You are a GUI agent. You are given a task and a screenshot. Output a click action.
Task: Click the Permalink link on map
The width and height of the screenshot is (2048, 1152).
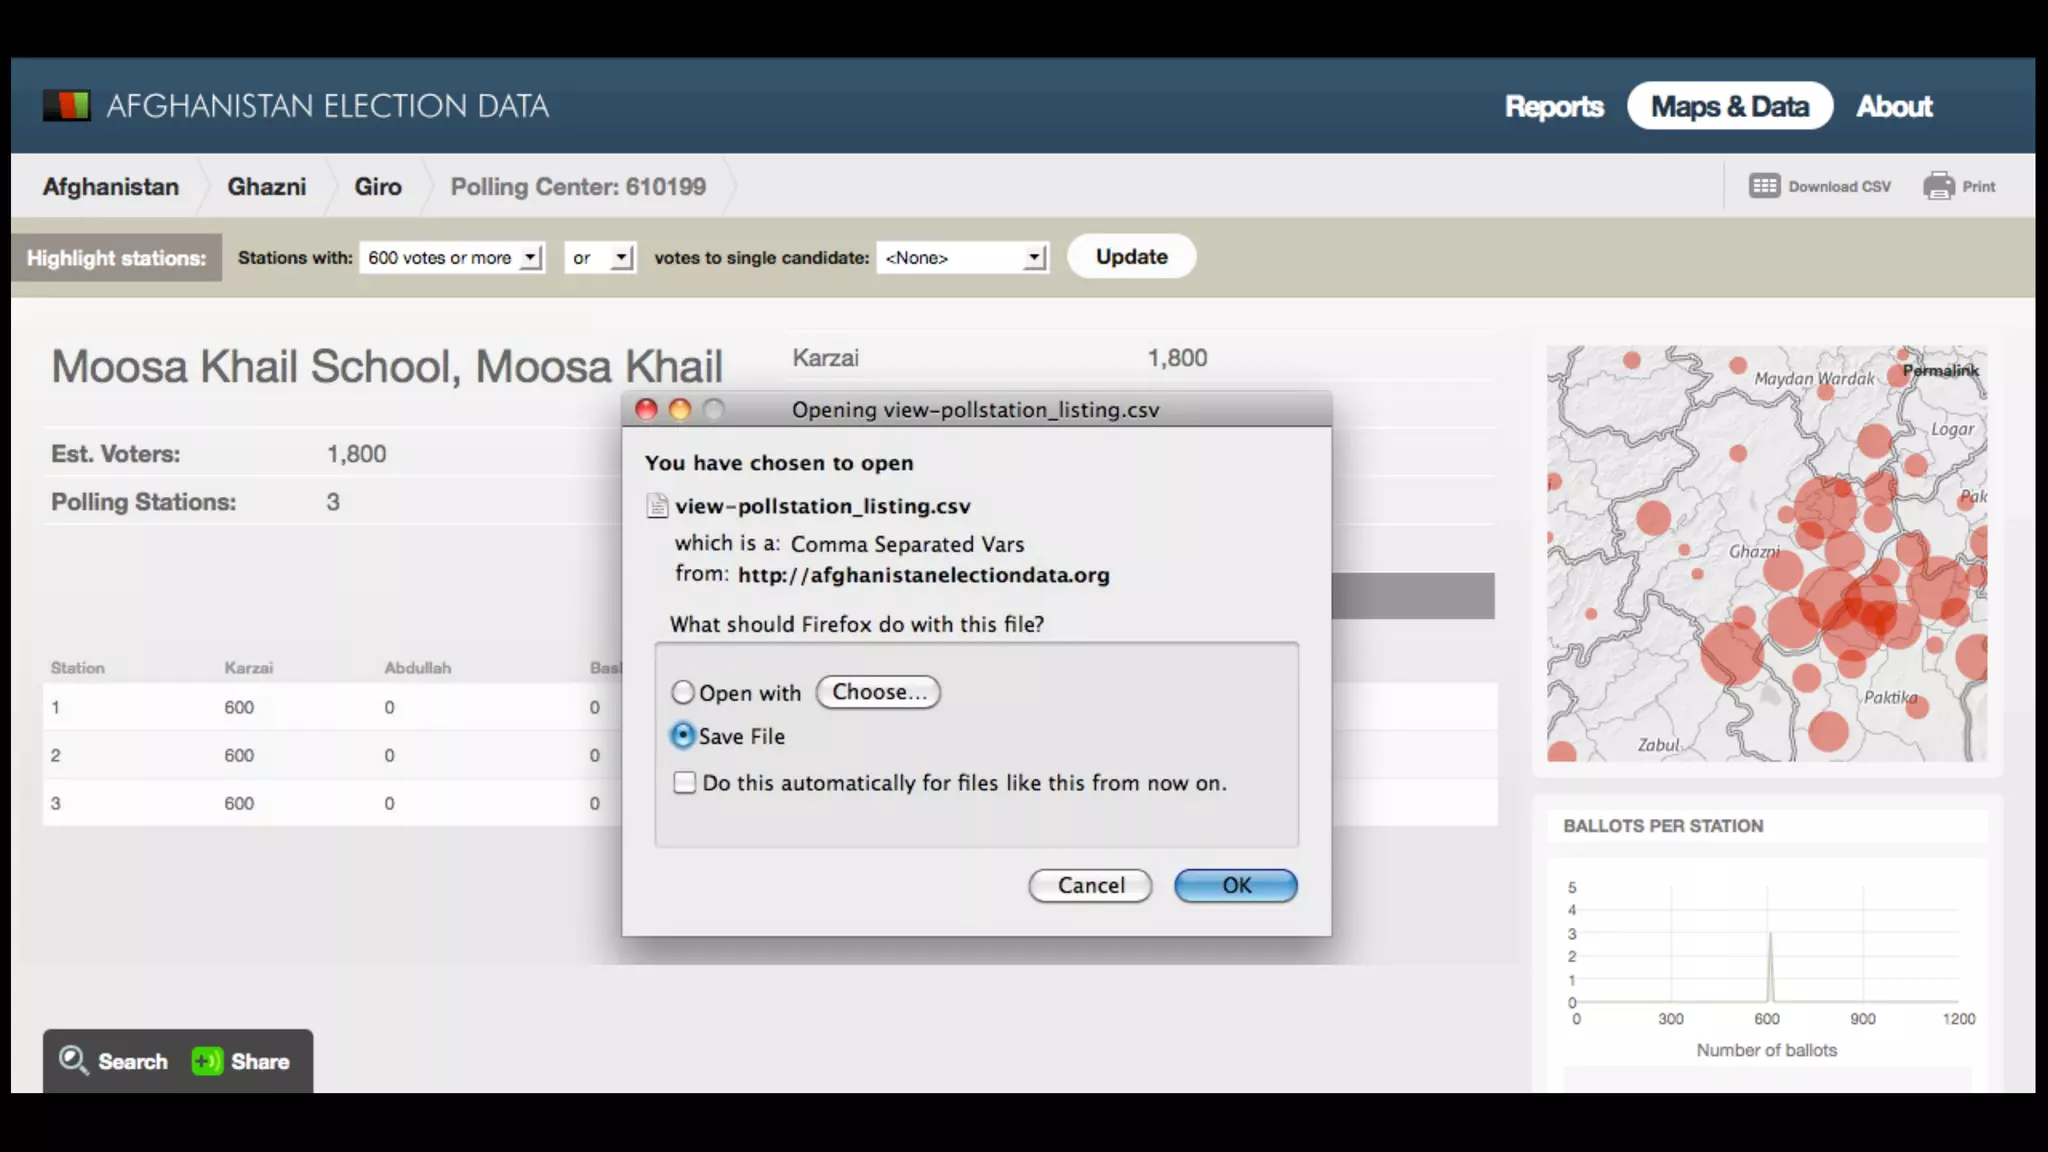(x=1940, y=371)
